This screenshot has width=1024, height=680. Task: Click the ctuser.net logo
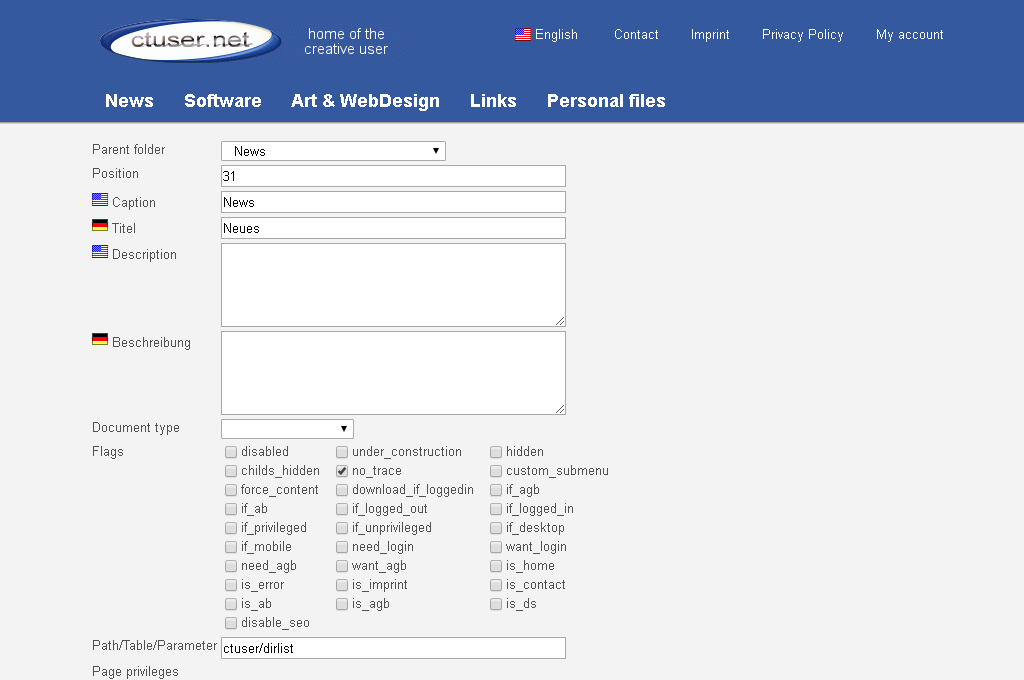(x=190, y=41)
